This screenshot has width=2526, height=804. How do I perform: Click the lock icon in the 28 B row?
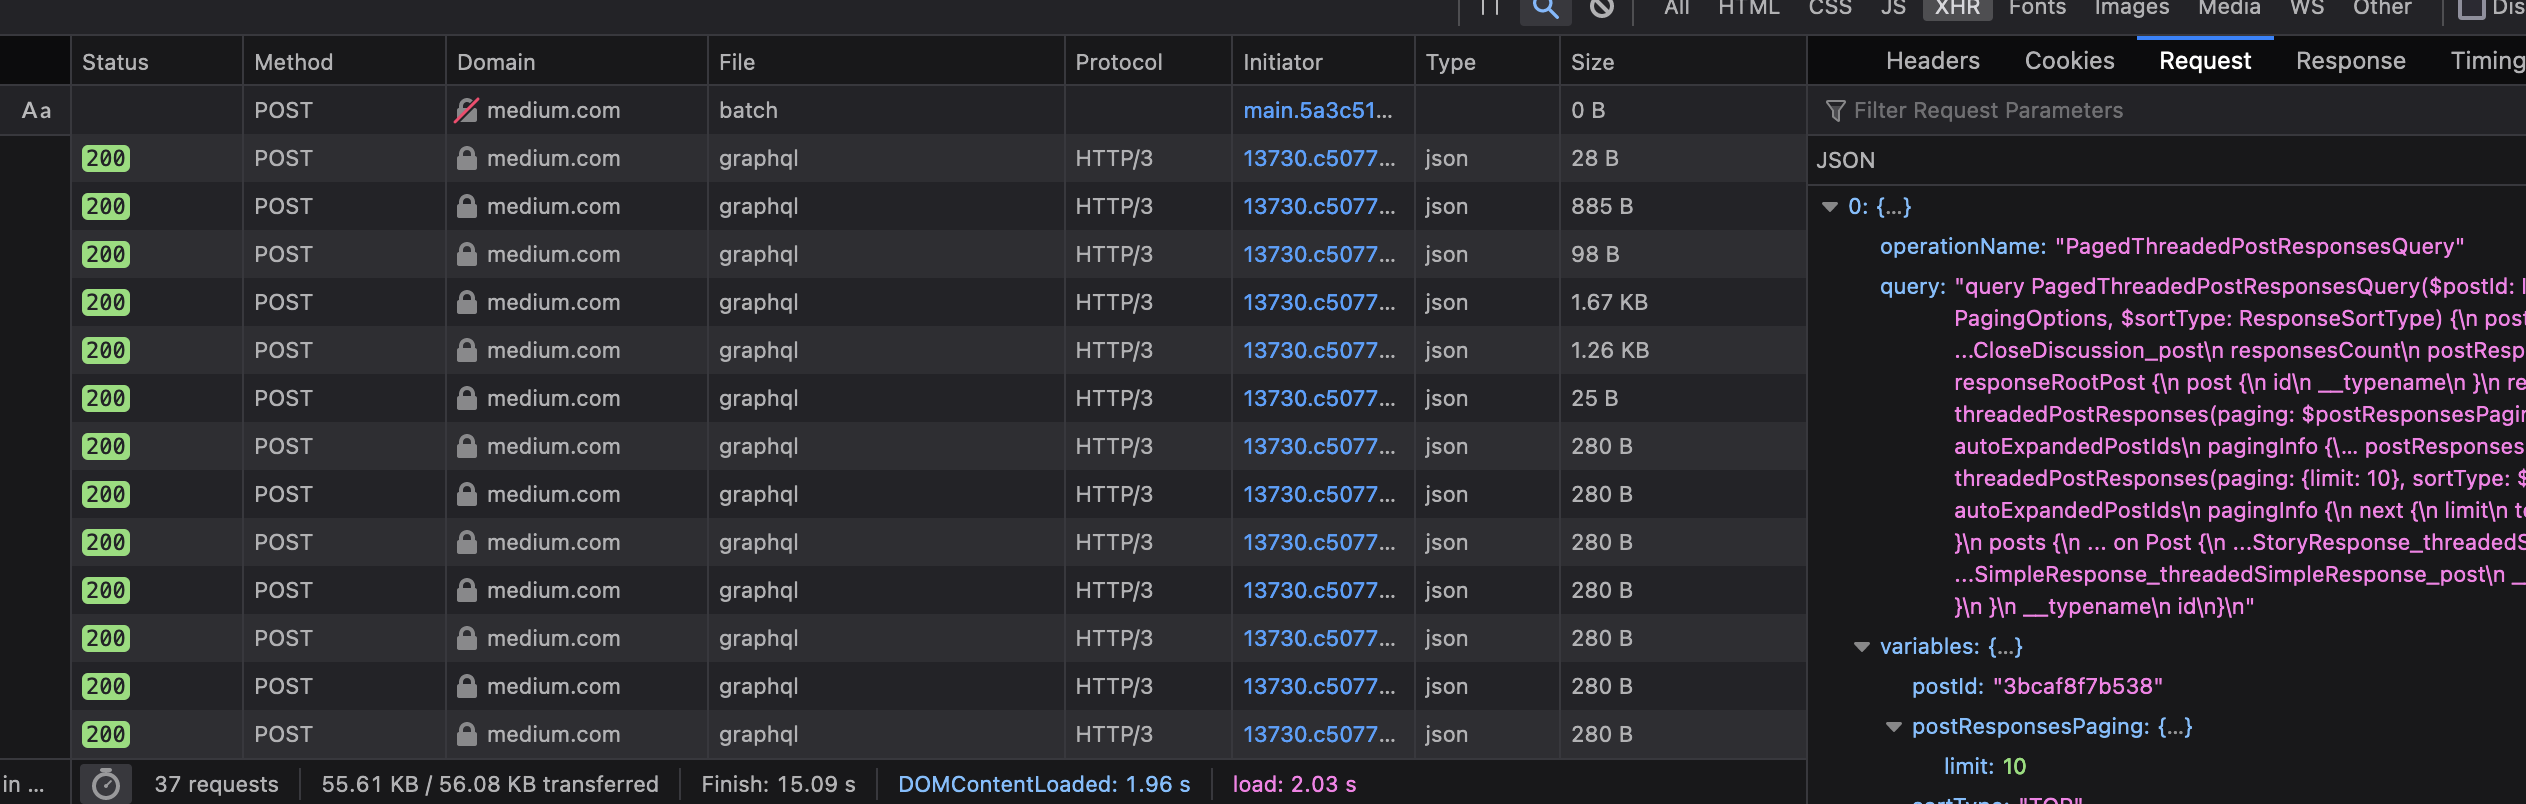[x=466, y=158]
